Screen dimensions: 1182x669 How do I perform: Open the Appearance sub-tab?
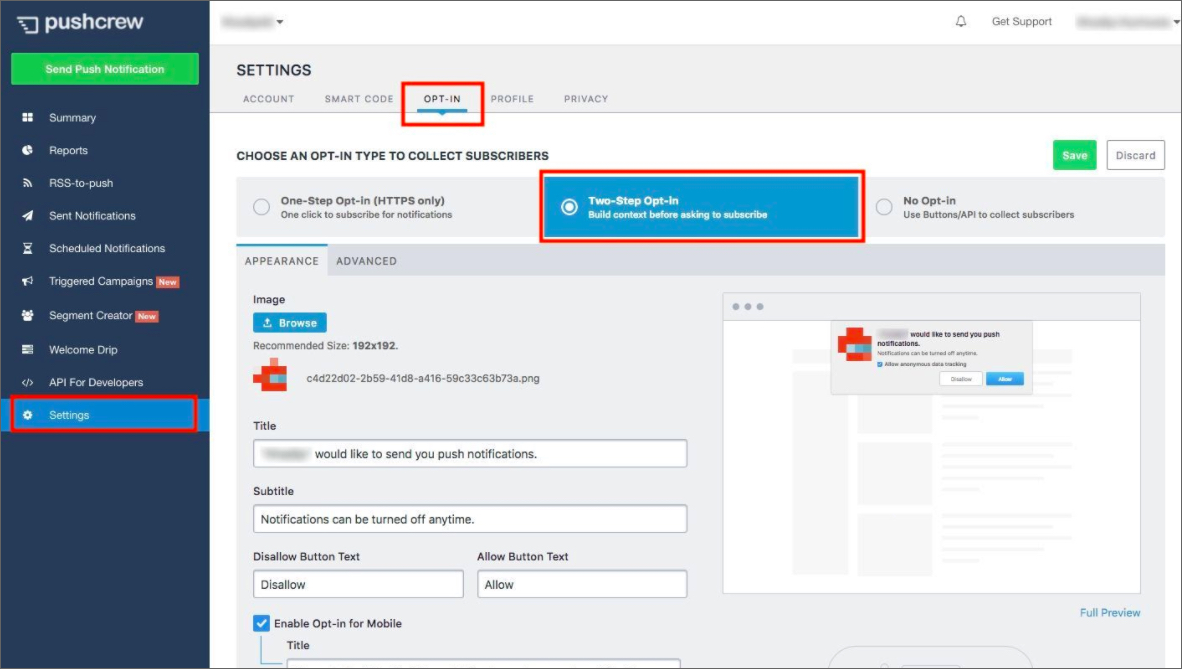coord(281,261)
